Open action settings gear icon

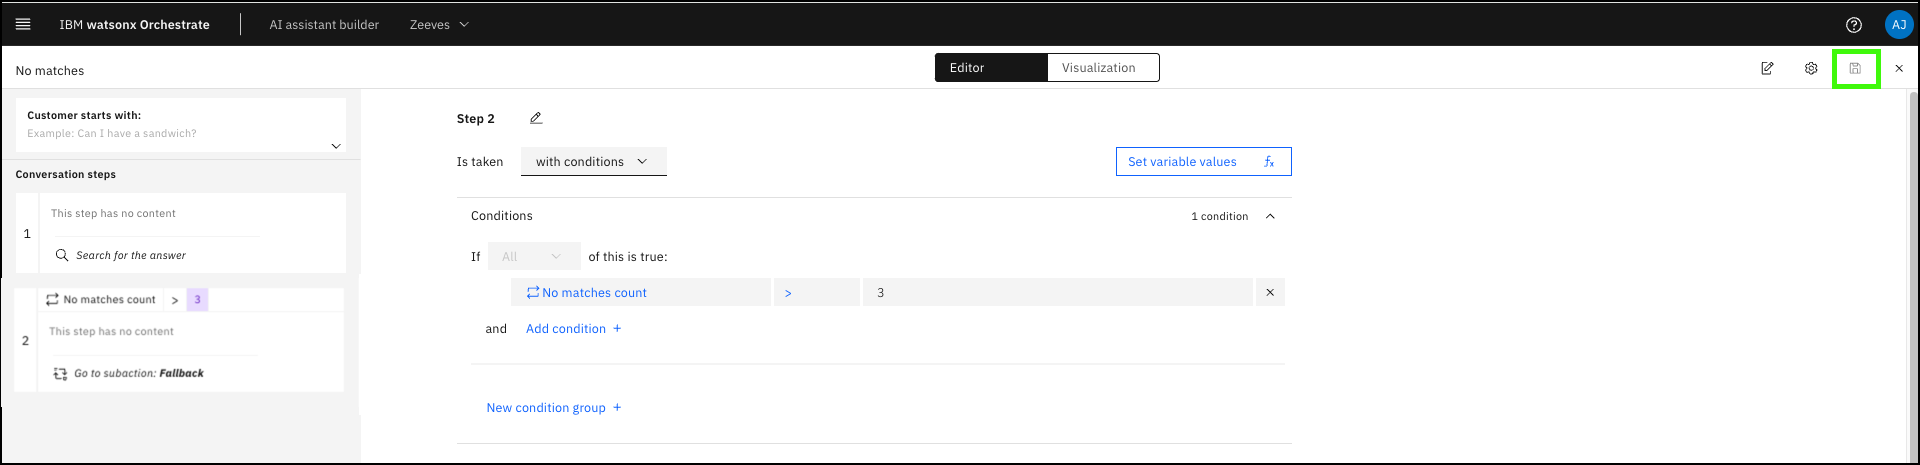click(x=1811, y=69)
